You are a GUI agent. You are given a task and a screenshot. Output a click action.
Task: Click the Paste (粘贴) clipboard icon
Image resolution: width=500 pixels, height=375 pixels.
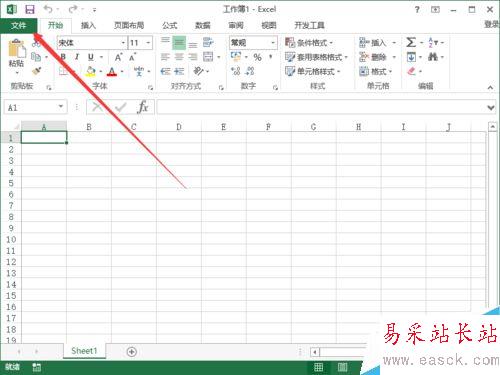tap(16, 49)
